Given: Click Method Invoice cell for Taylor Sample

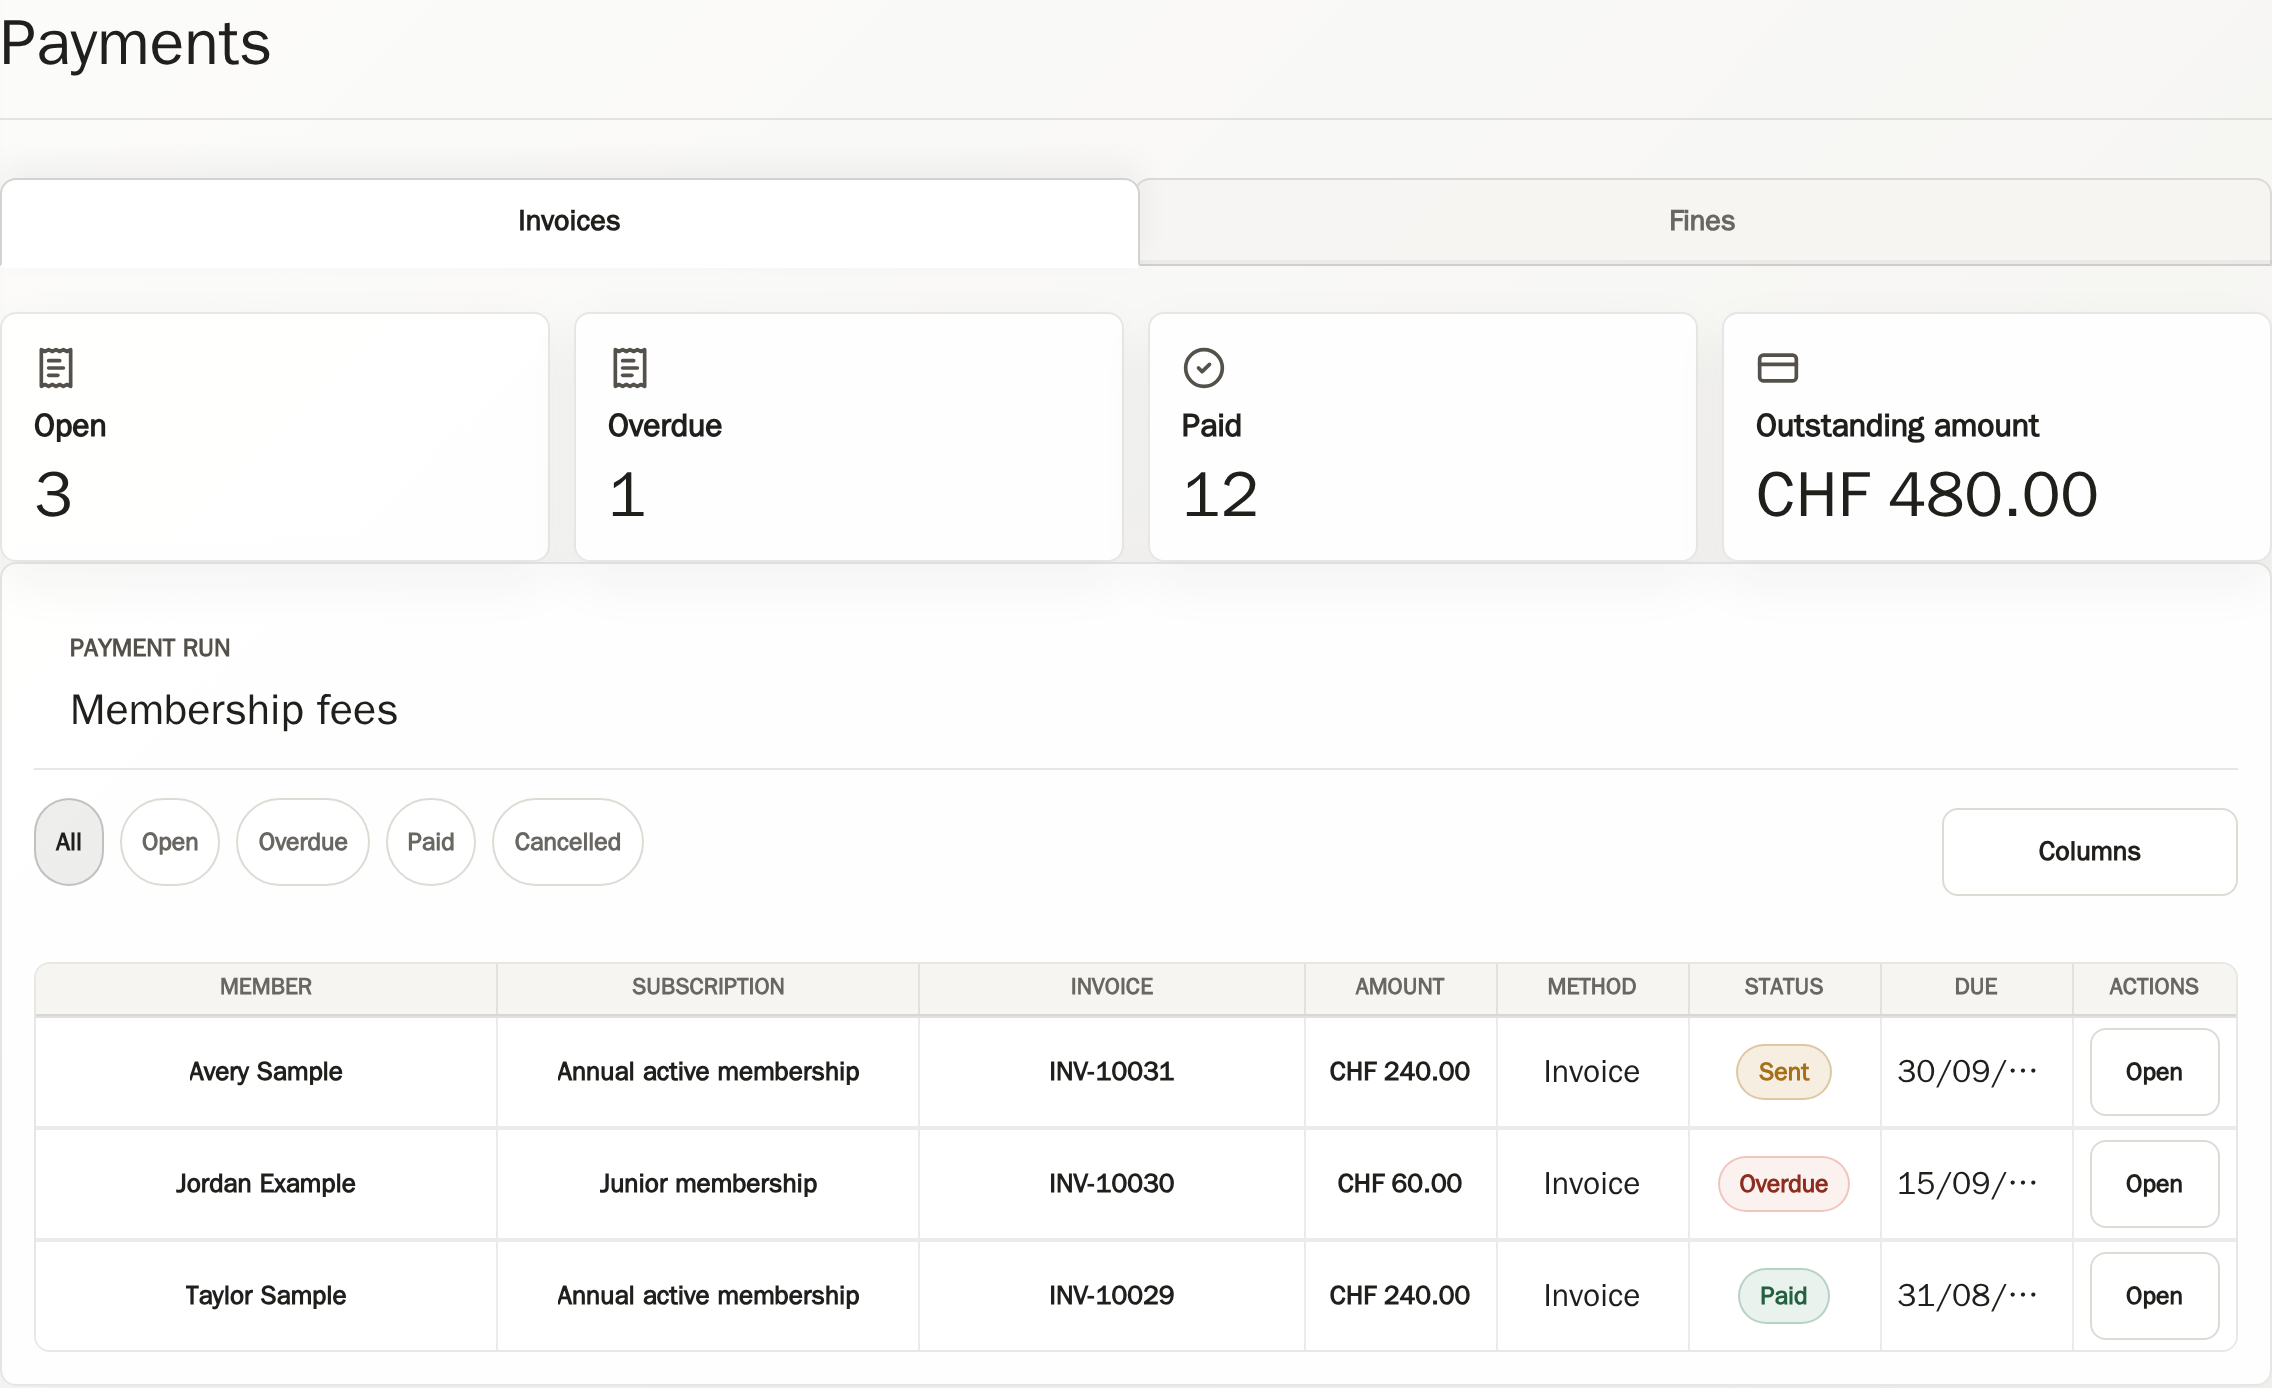Looking at the screenshot, I should coord(1592,1296).
